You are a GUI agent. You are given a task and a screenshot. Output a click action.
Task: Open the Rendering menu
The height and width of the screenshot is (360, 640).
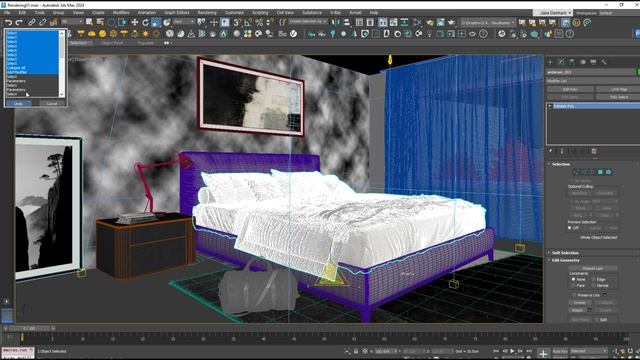tap(207, 13)
